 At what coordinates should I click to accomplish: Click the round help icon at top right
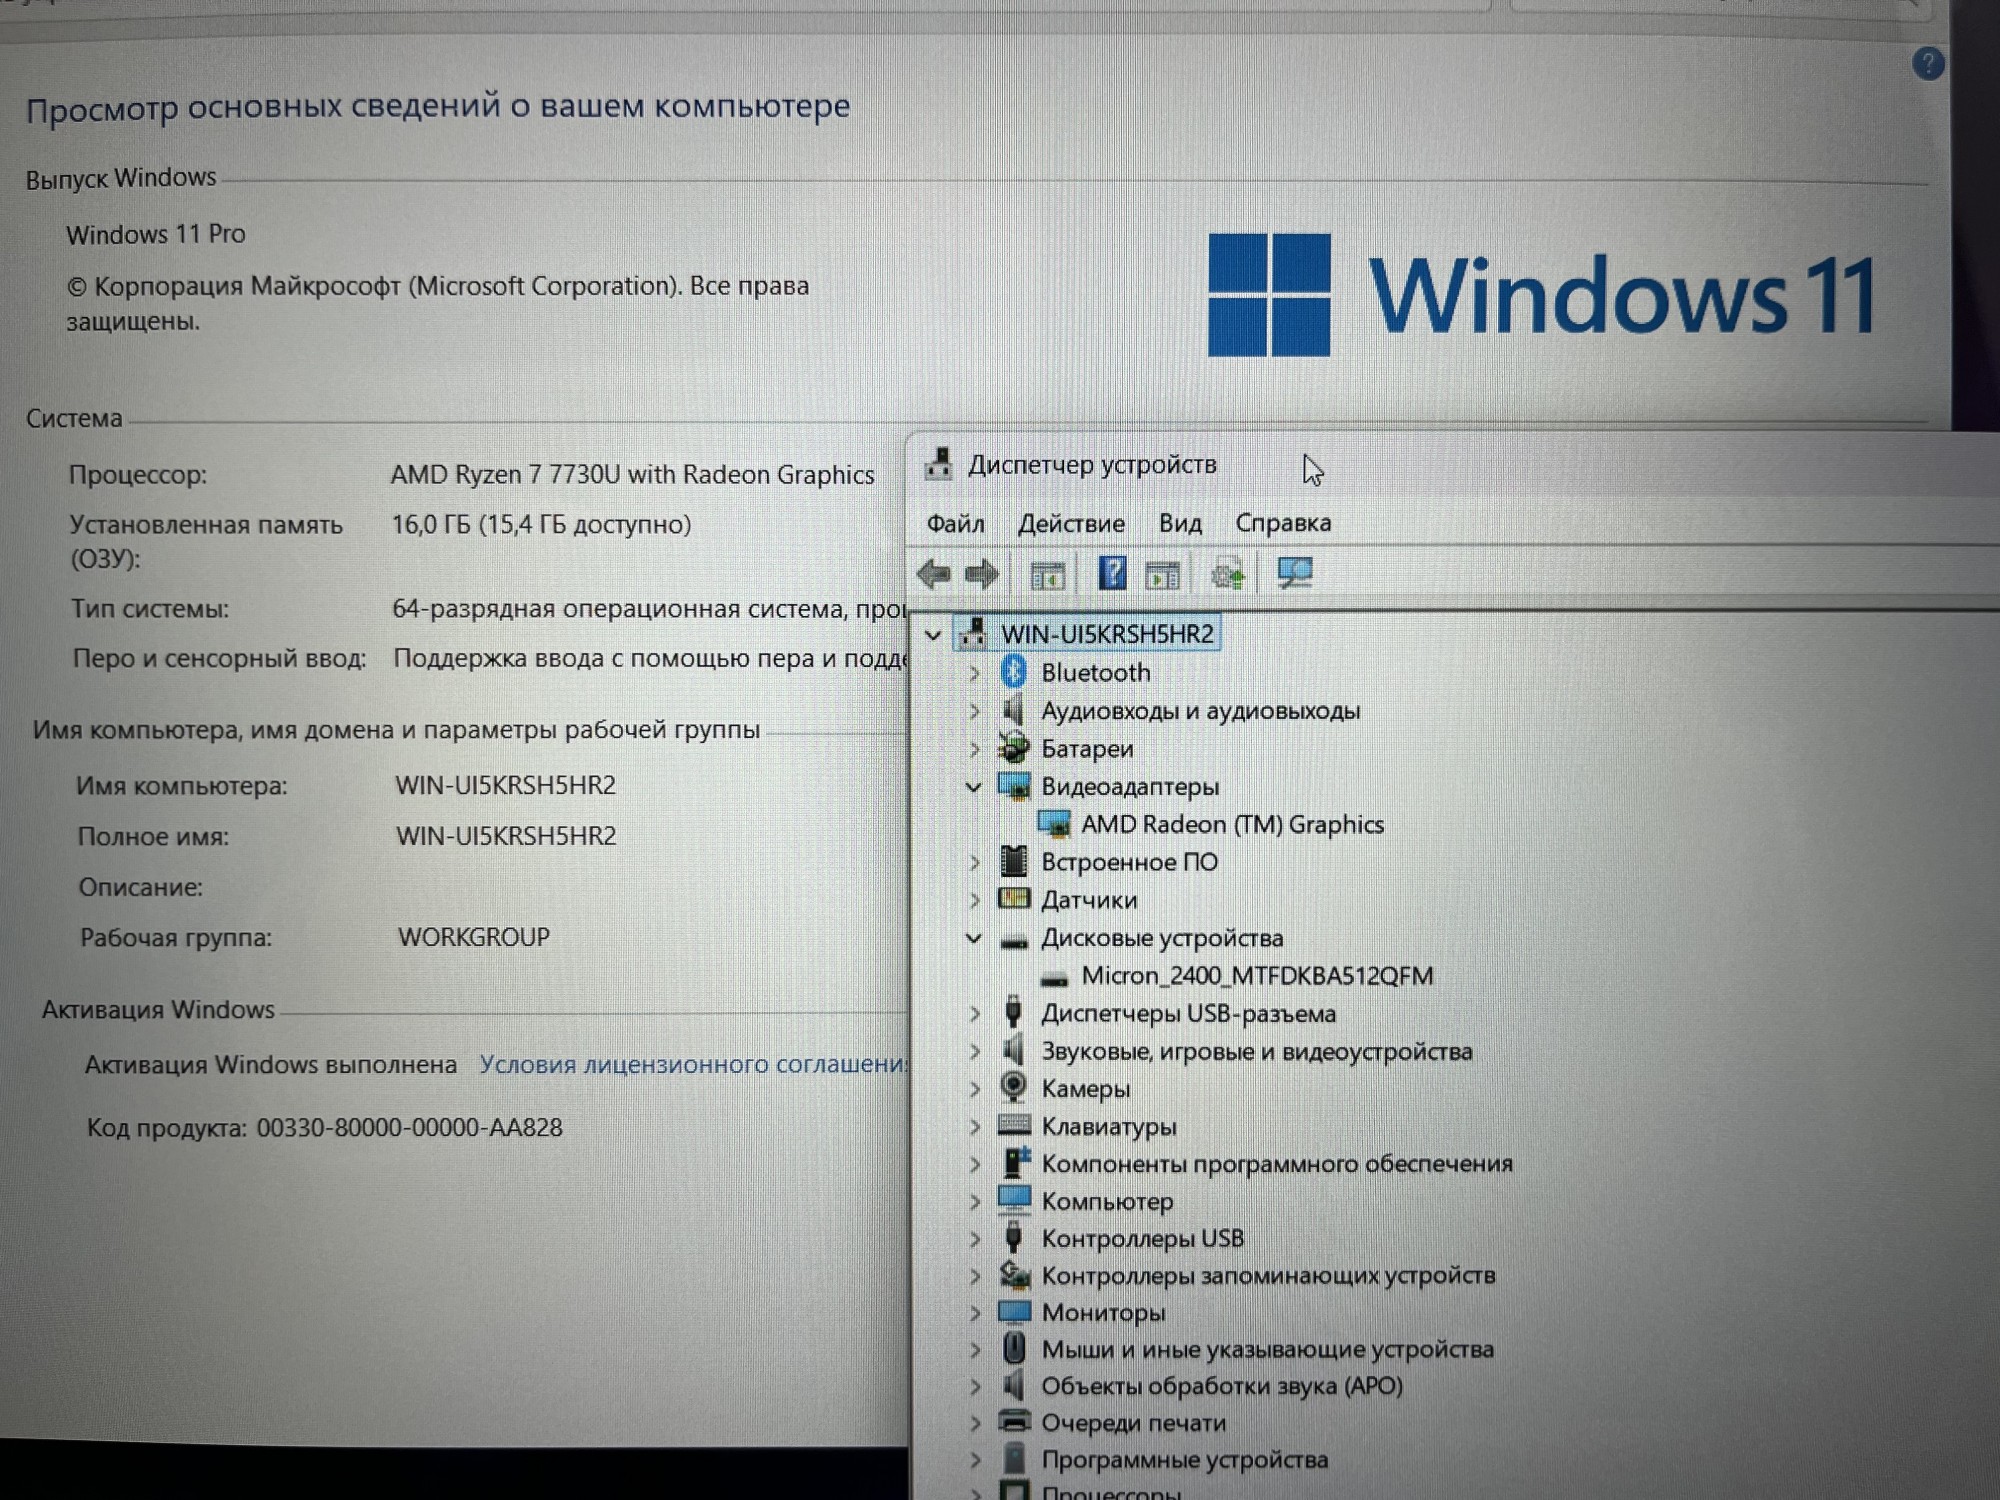(x=1927, y=64)
